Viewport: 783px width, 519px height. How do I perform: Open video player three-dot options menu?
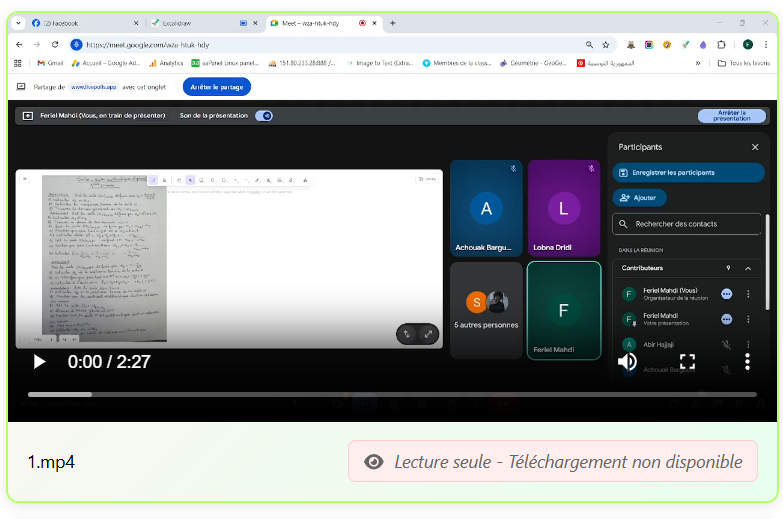tap(747, 362)
